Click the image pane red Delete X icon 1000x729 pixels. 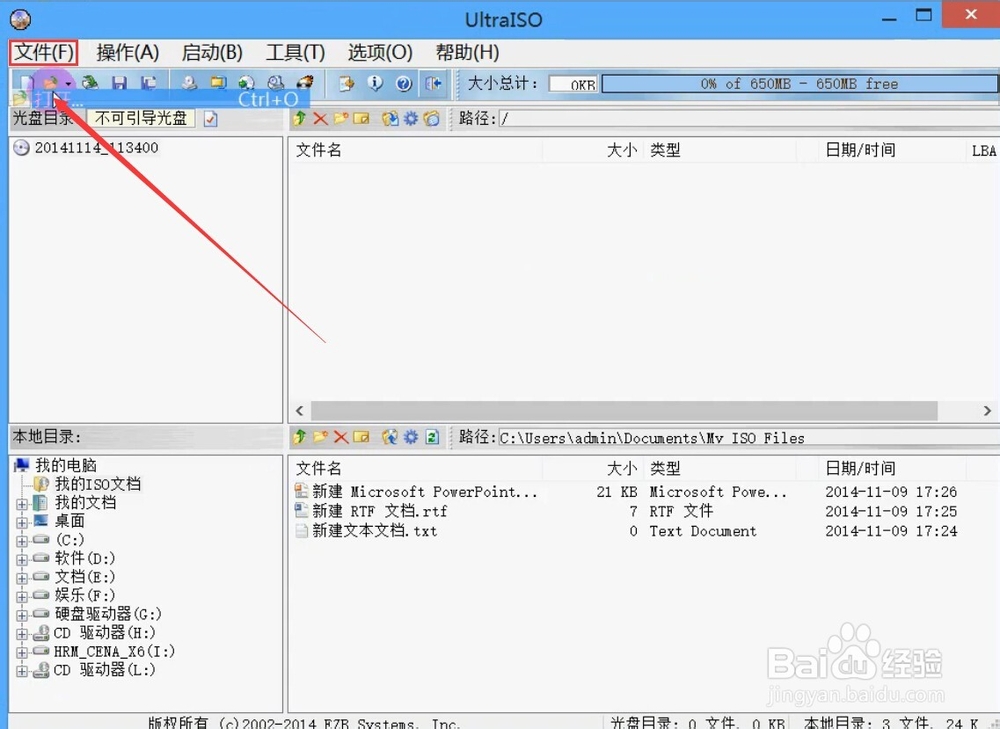tap(321, 119)
